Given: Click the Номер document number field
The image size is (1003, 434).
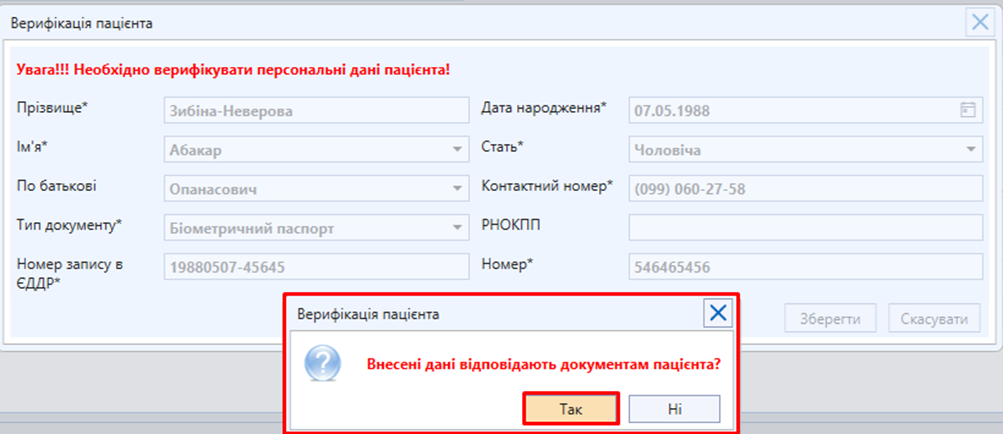Looking at the screenshot, I should [x=805, y=267].
